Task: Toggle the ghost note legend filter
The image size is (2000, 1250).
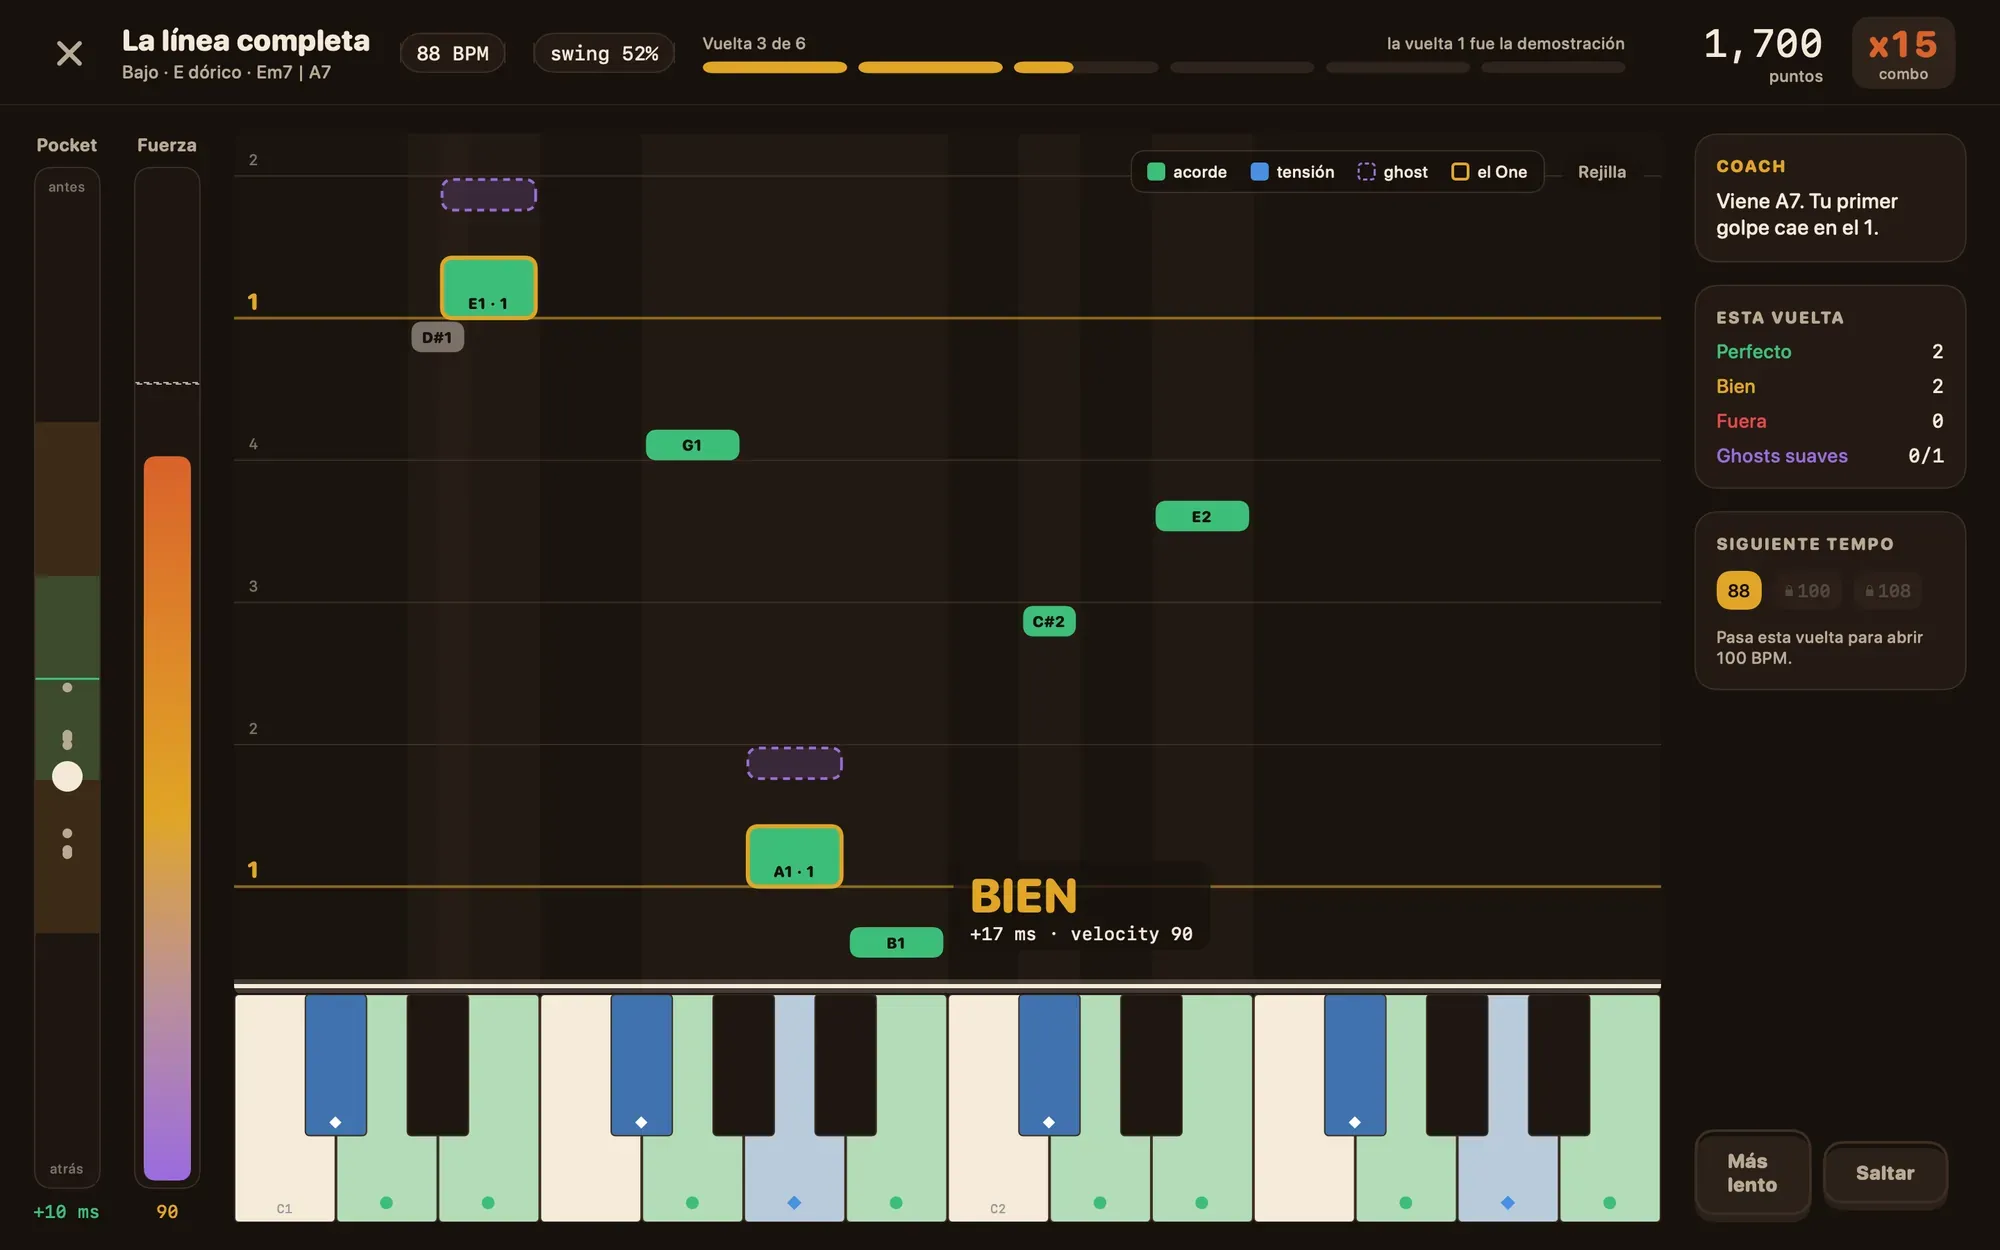Action: pos(1392,172)
